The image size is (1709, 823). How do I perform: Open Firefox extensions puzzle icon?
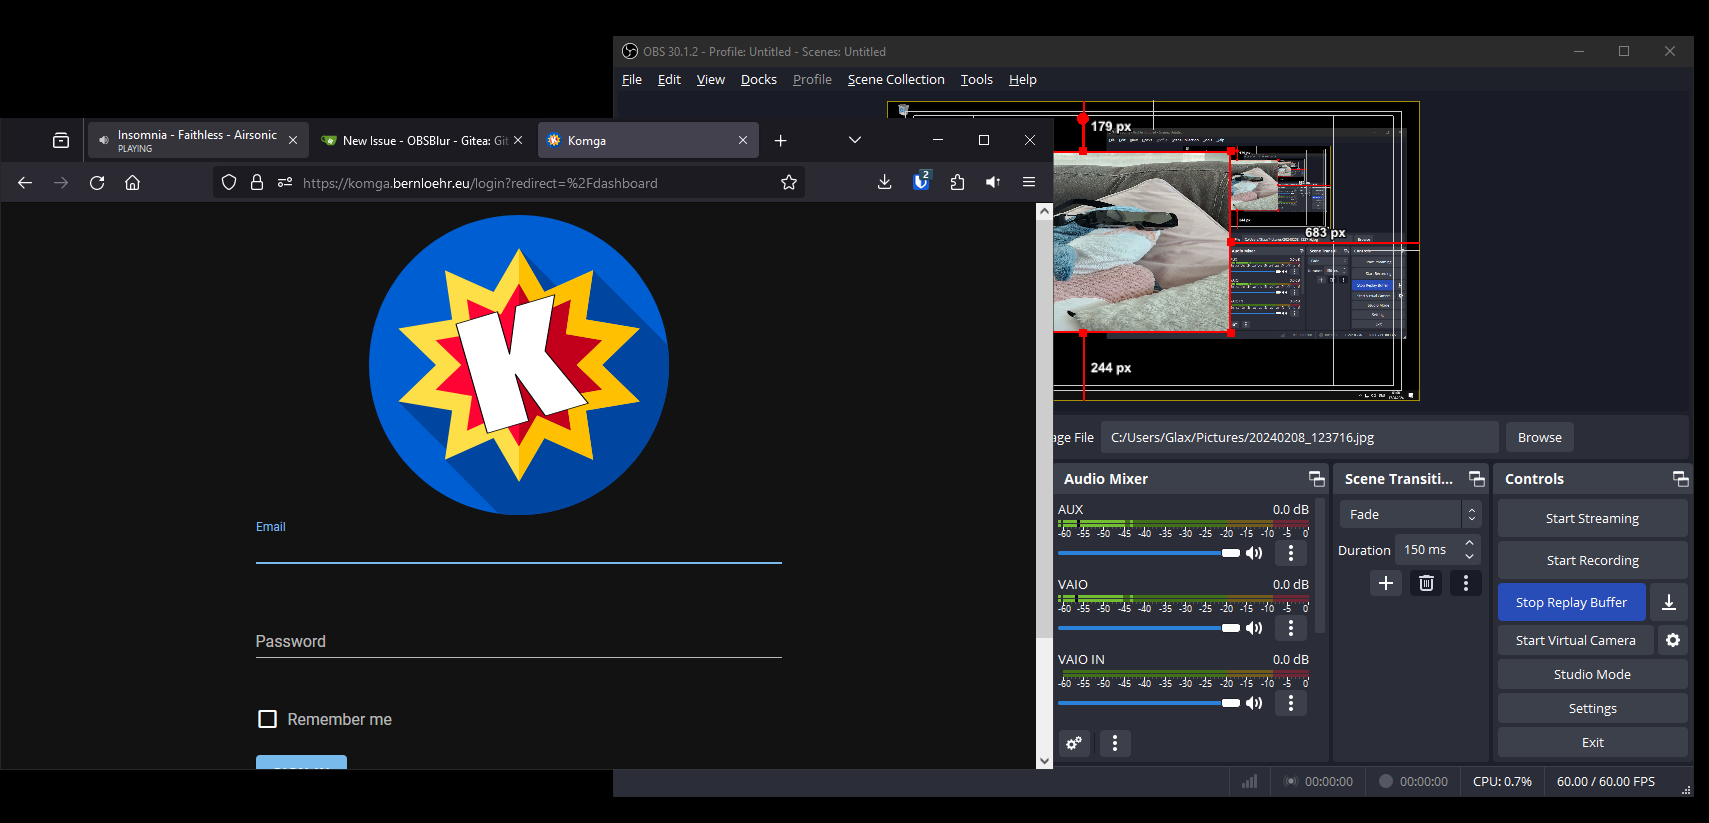coord(957,182)
